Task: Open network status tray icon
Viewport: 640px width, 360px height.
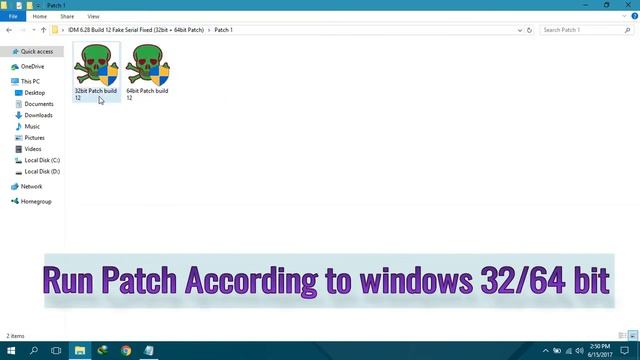Action: (x=569, y=351)
